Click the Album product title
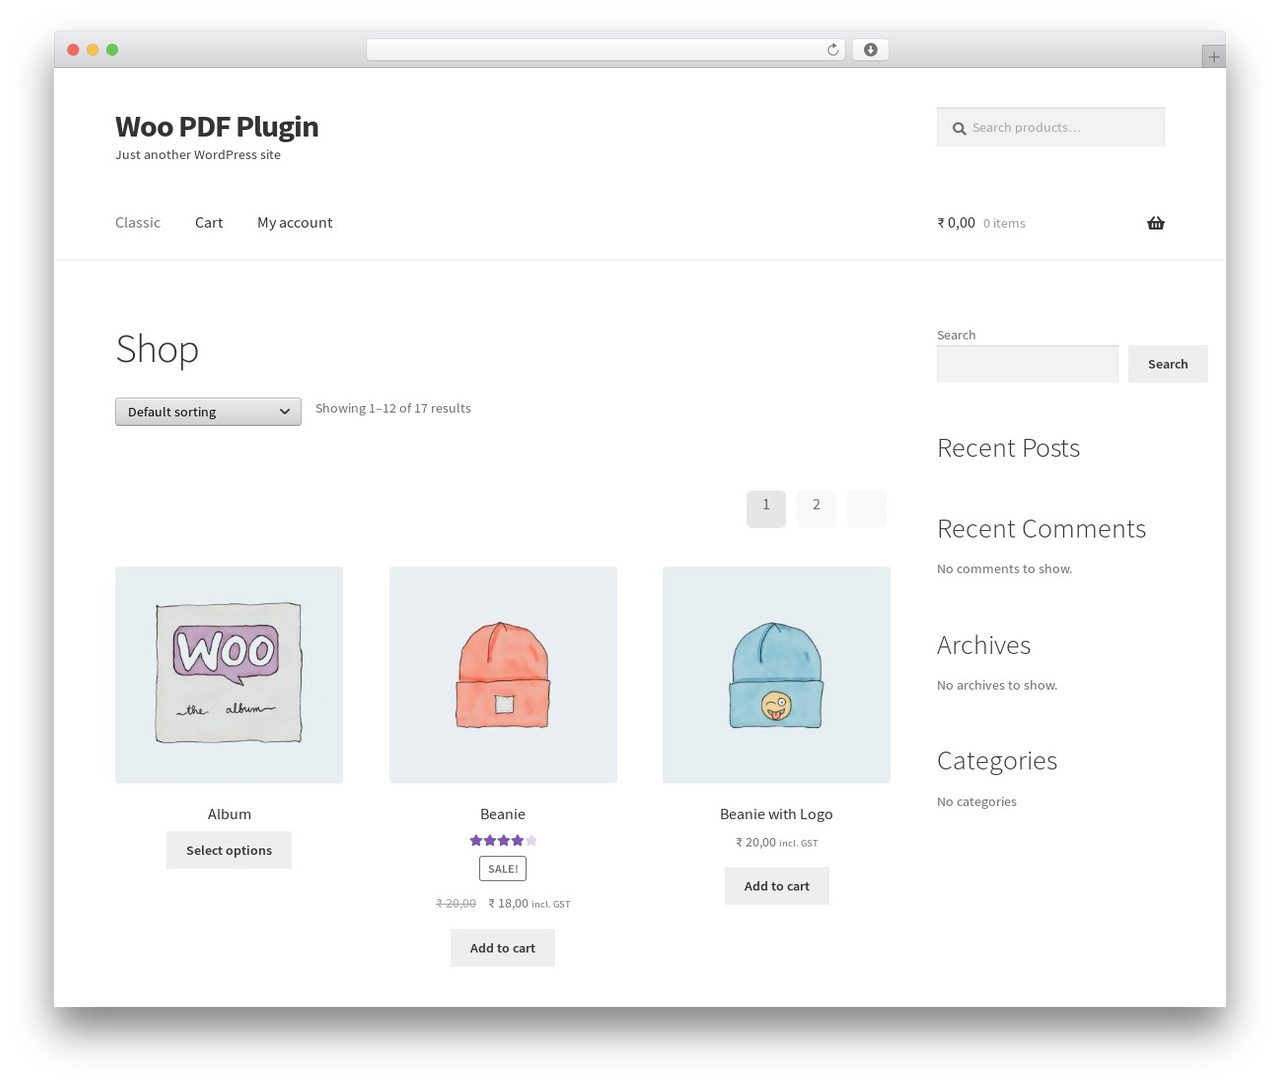 pyautogui.click(x=229, y=814)
